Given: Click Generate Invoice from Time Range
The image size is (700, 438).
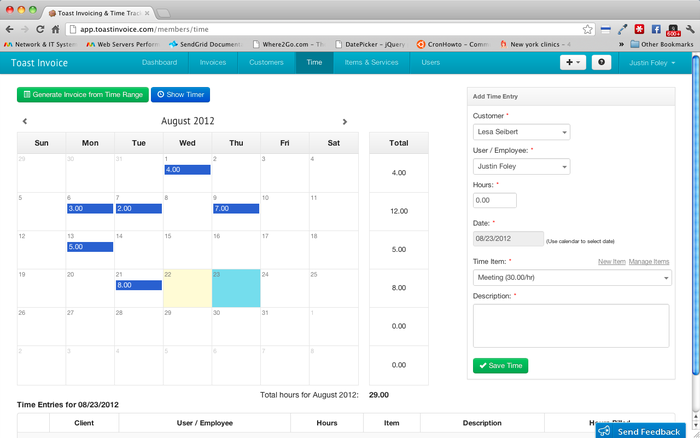Looking at the screenshot, I should click(82, 94).
